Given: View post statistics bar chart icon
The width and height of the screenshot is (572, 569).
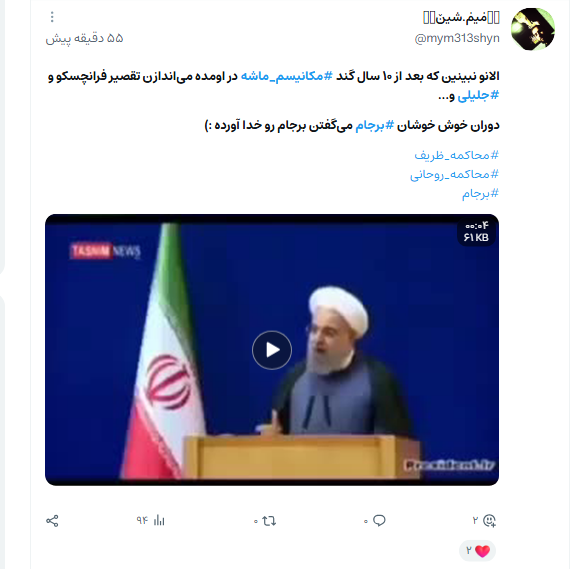Looking at the screenshot, I should pos(159,520).
